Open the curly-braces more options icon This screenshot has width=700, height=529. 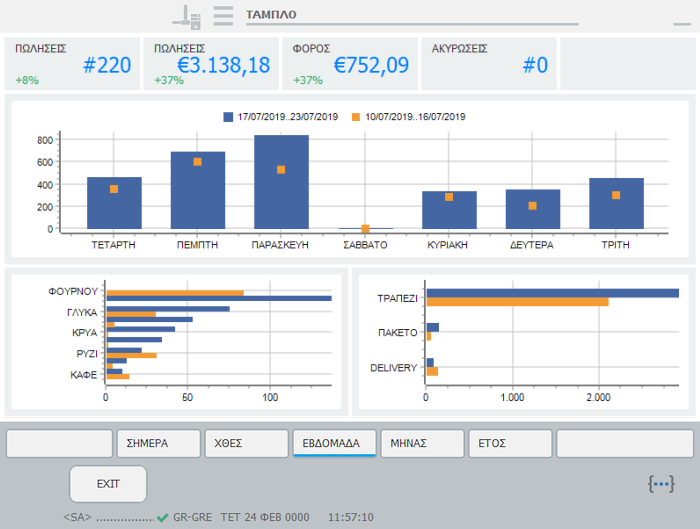(661, 484)
